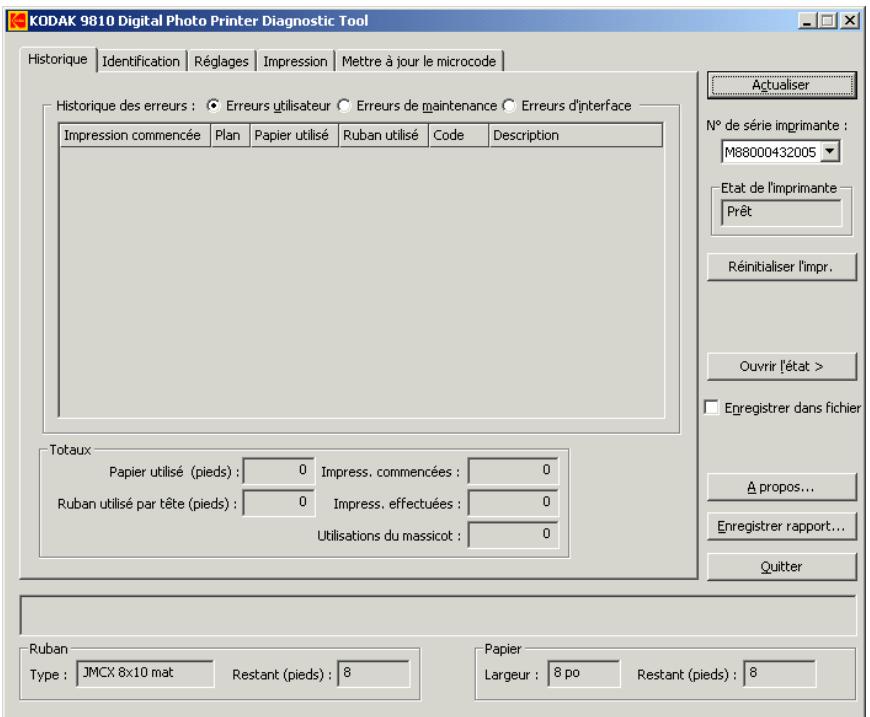870x717 pixels.
Task: Click the Papier utilisé (pieds) total field
Action: click(x=279, y=471)
